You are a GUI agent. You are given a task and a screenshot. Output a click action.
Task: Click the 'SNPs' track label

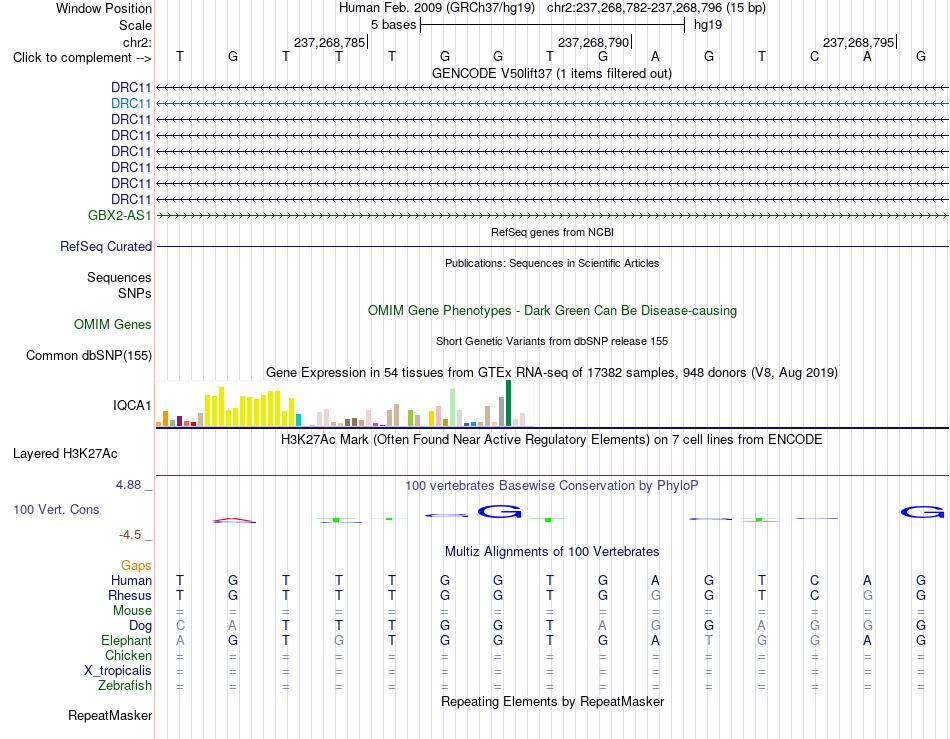click(x=135, y=293)
